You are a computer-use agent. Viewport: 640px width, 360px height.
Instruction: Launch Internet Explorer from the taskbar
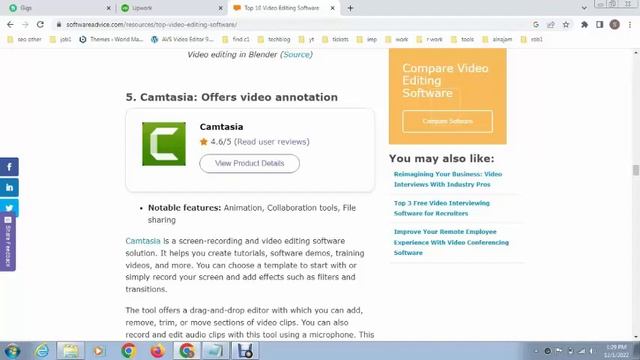pyautogui.click(x=42, y=351)
